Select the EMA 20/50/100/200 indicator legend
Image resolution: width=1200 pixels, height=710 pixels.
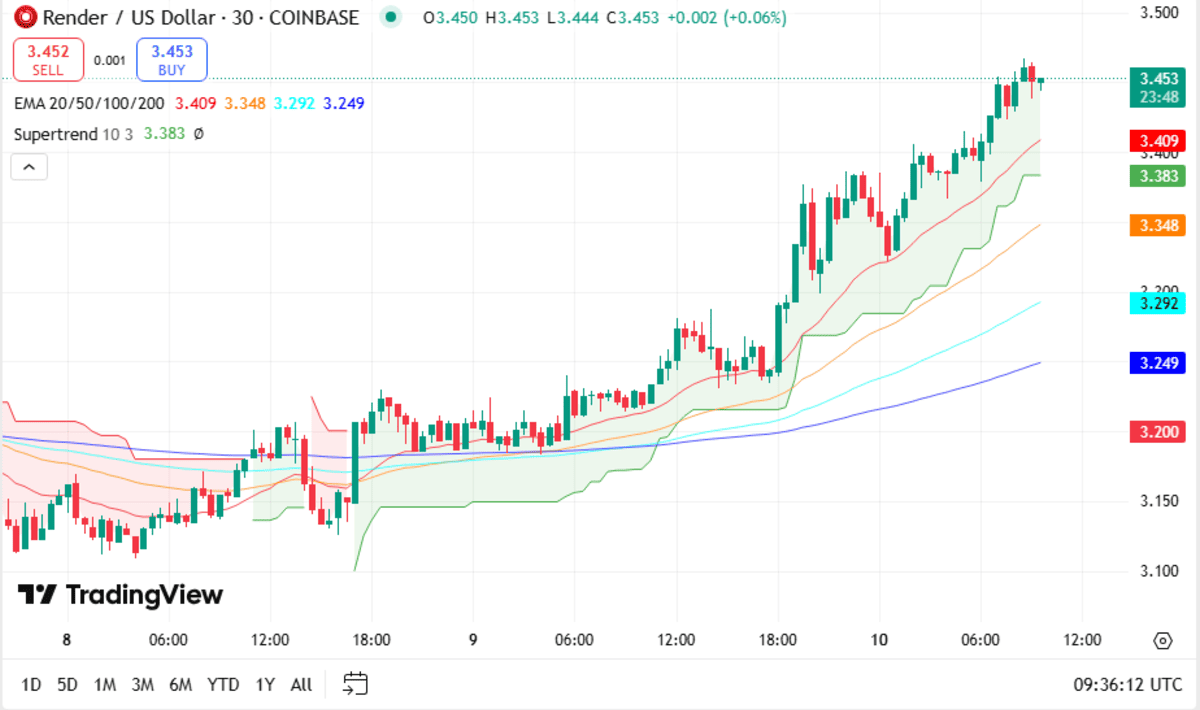[x=90, y=103]
